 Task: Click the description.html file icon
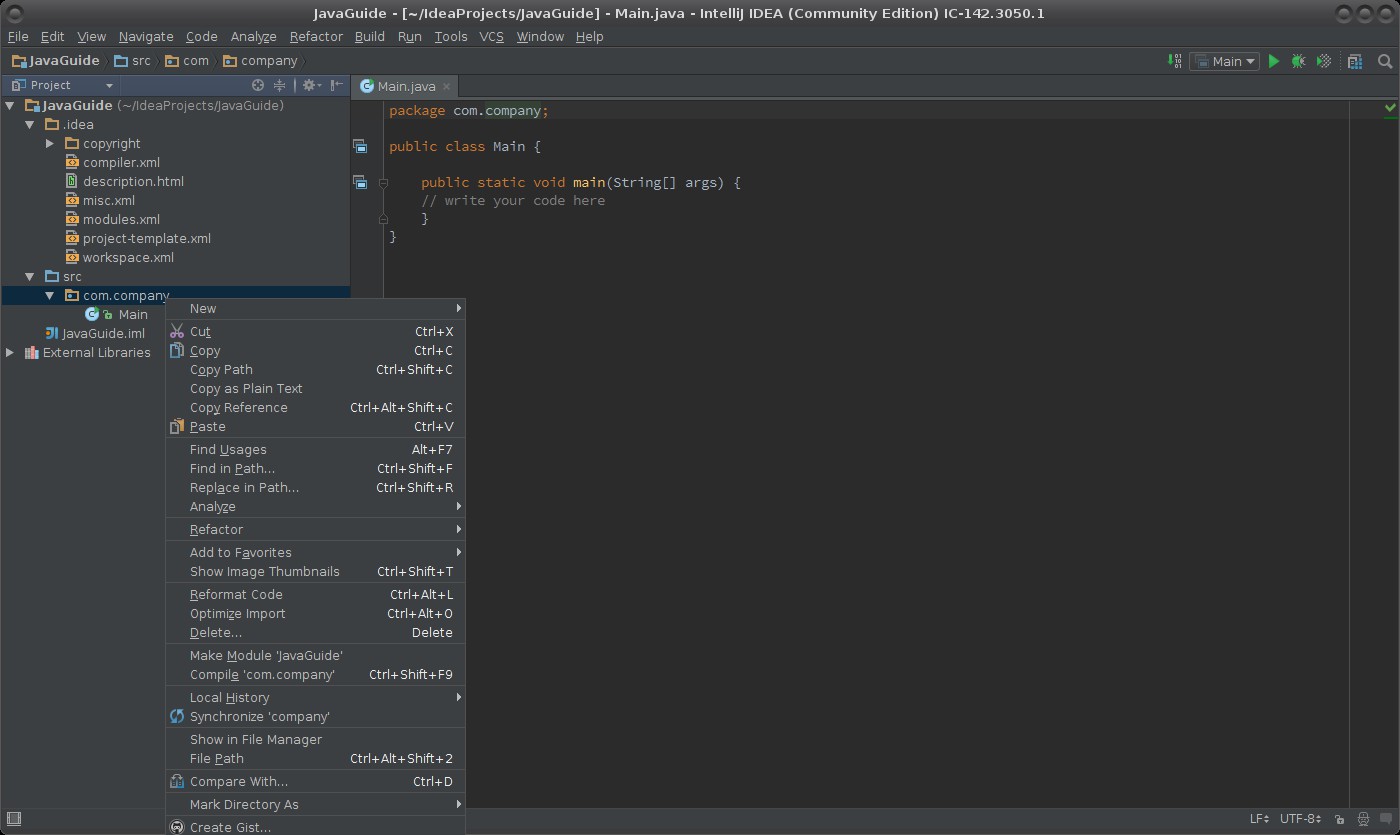pos(72,181)
